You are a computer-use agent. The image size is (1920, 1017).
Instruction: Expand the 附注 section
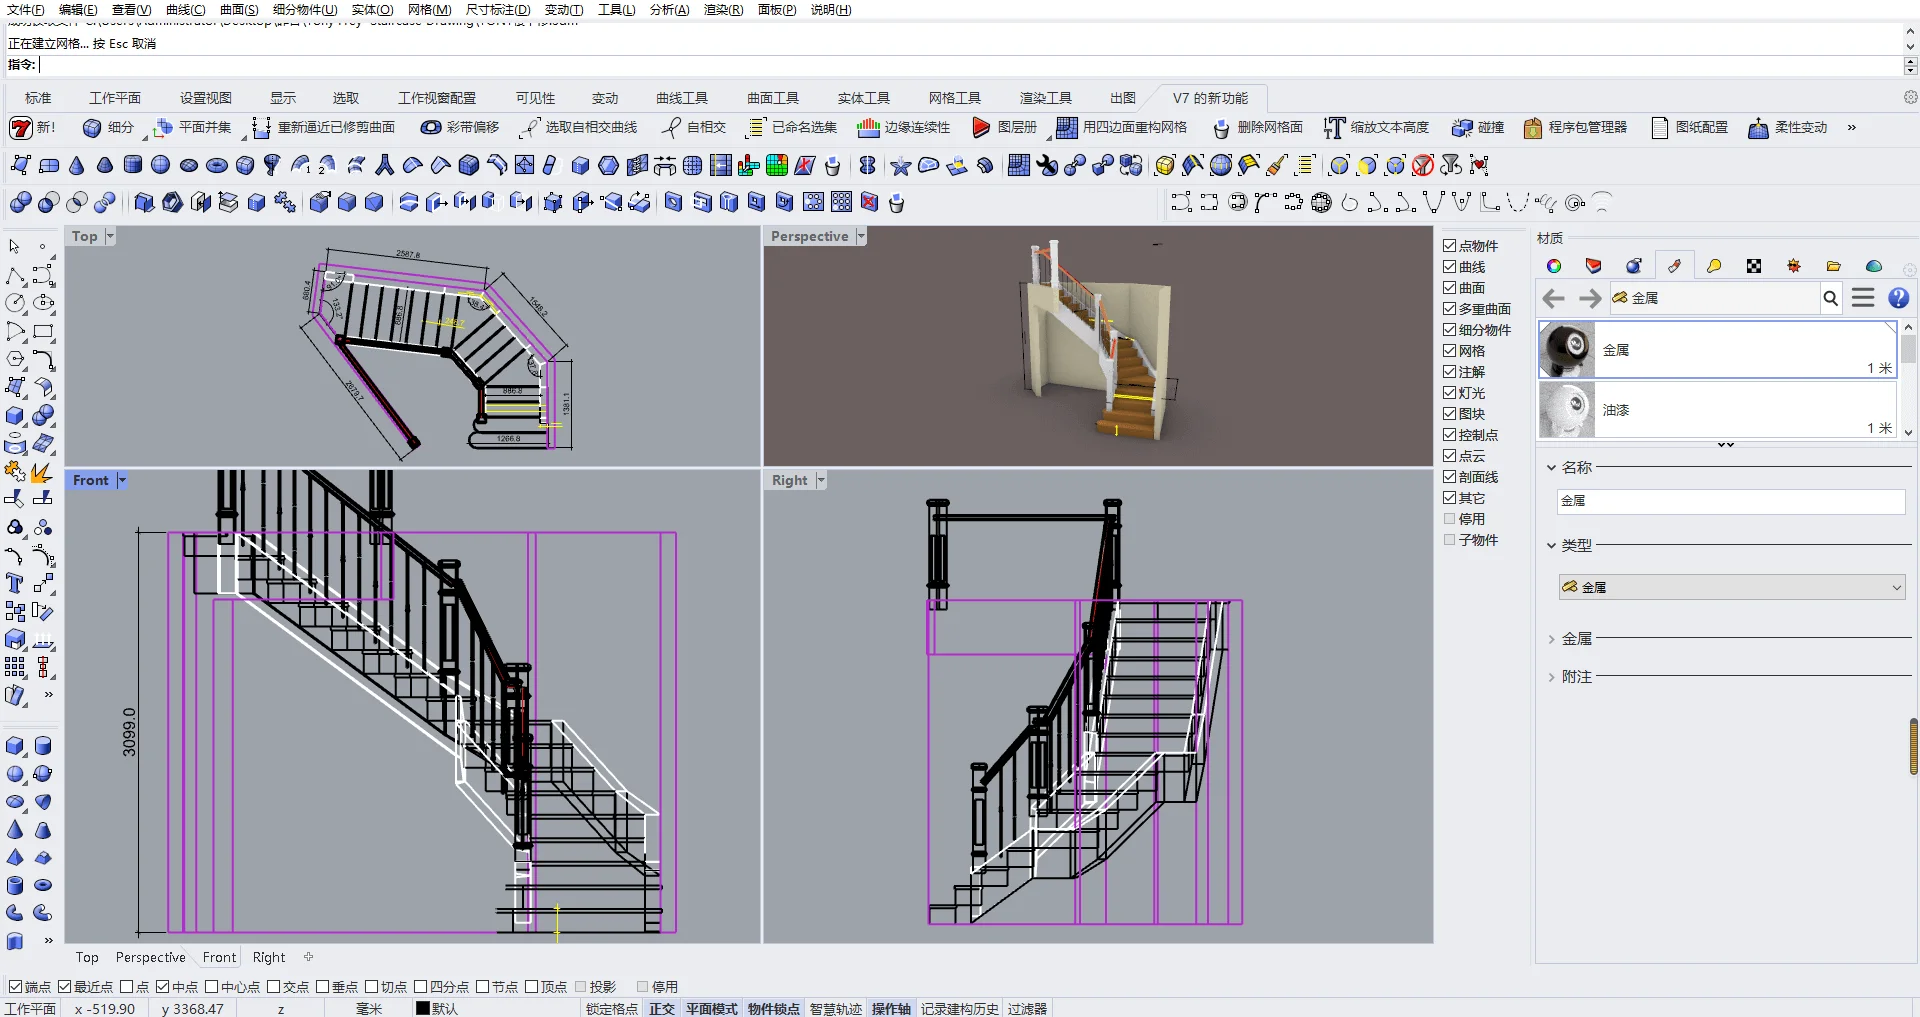[x=1552, y=677]
